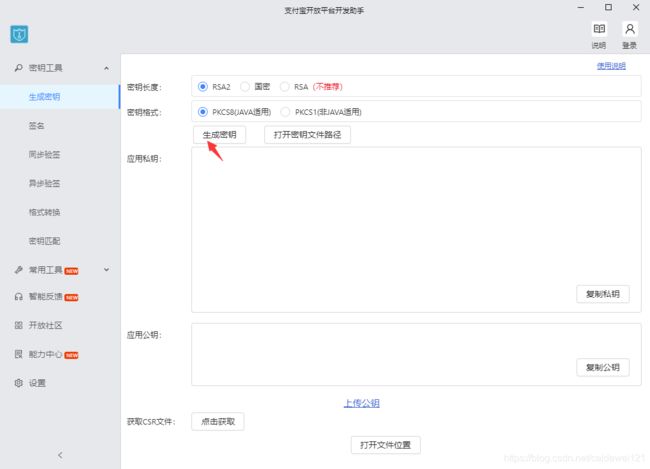Collapse the sidebar with the left arrow

click(x=60, y=455)
